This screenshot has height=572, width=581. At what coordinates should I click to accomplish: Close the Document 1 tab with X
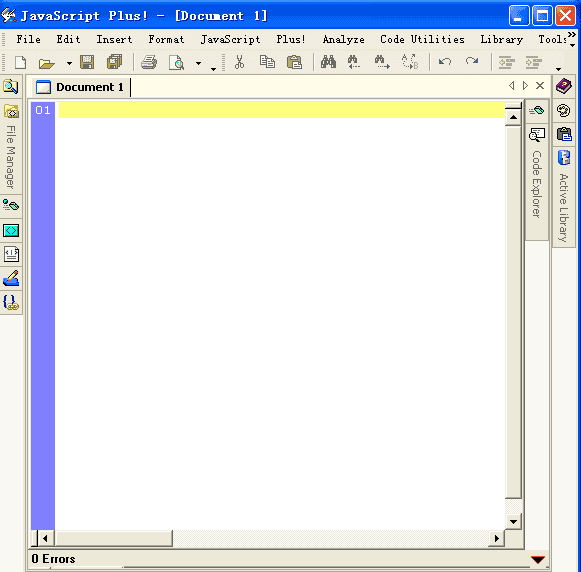click(x=540, y=86)
